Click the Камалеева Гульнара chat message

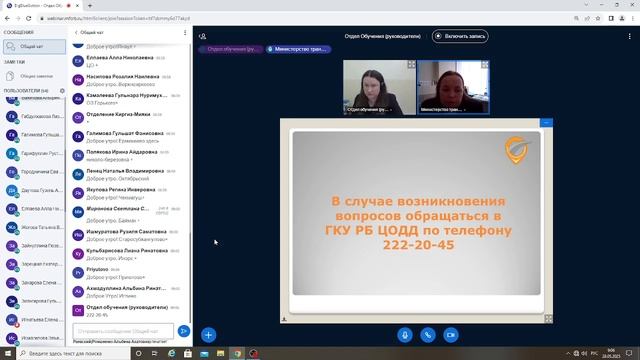point(129,99)
